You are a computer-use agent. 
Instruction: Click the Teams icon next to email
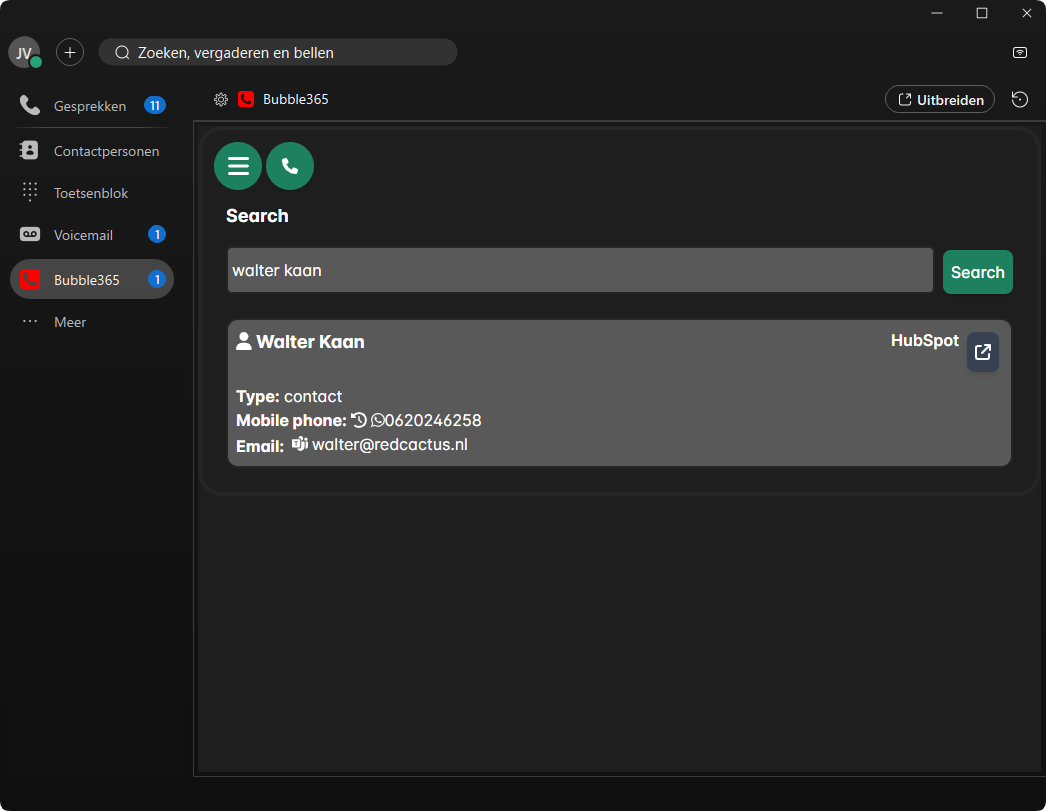click(x=299, y=444)
